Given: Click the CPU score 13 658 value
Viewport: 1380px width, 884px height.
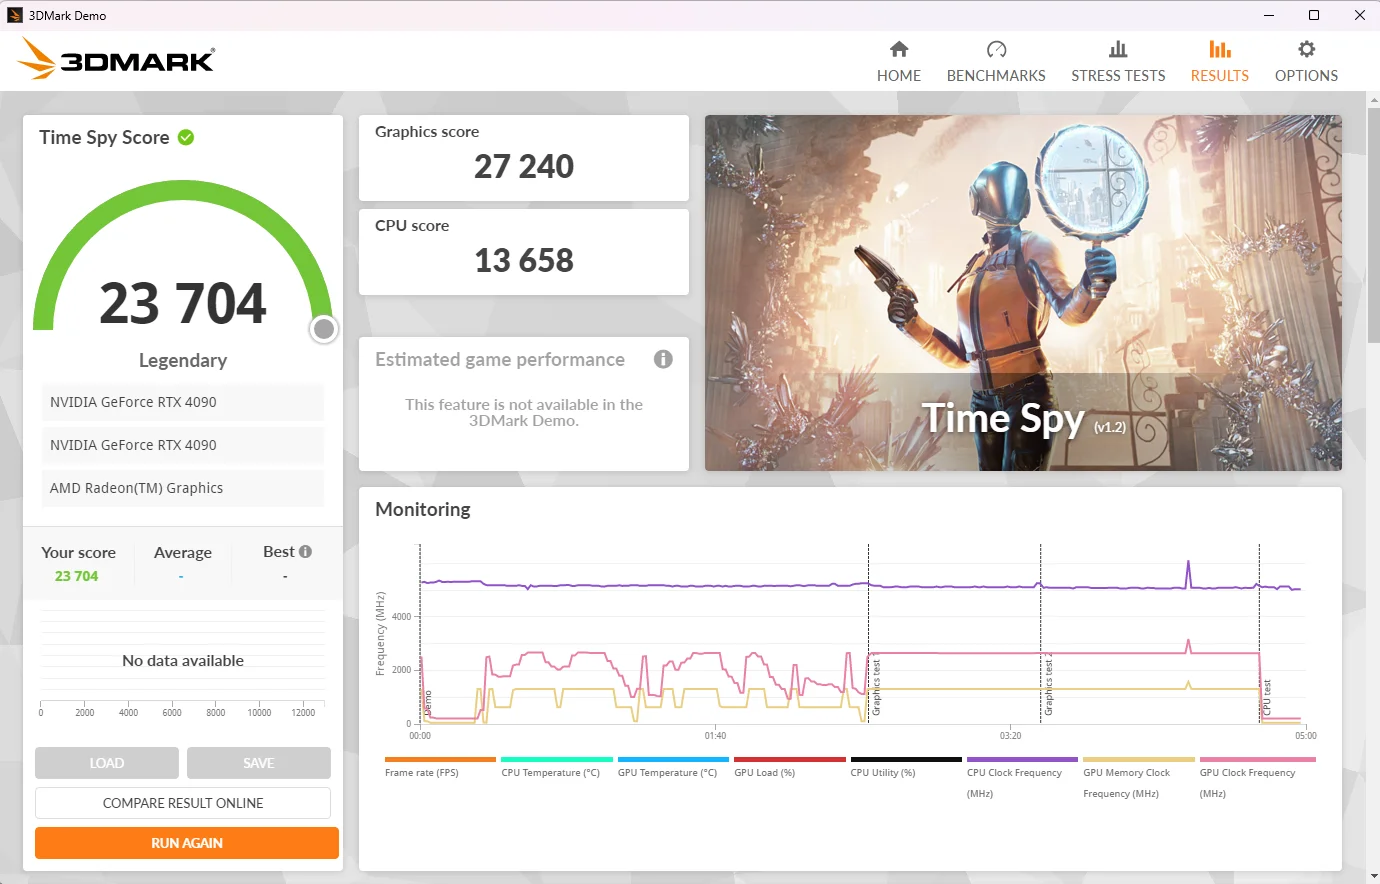Looking at the screenshot, I should tap(524, 260).
